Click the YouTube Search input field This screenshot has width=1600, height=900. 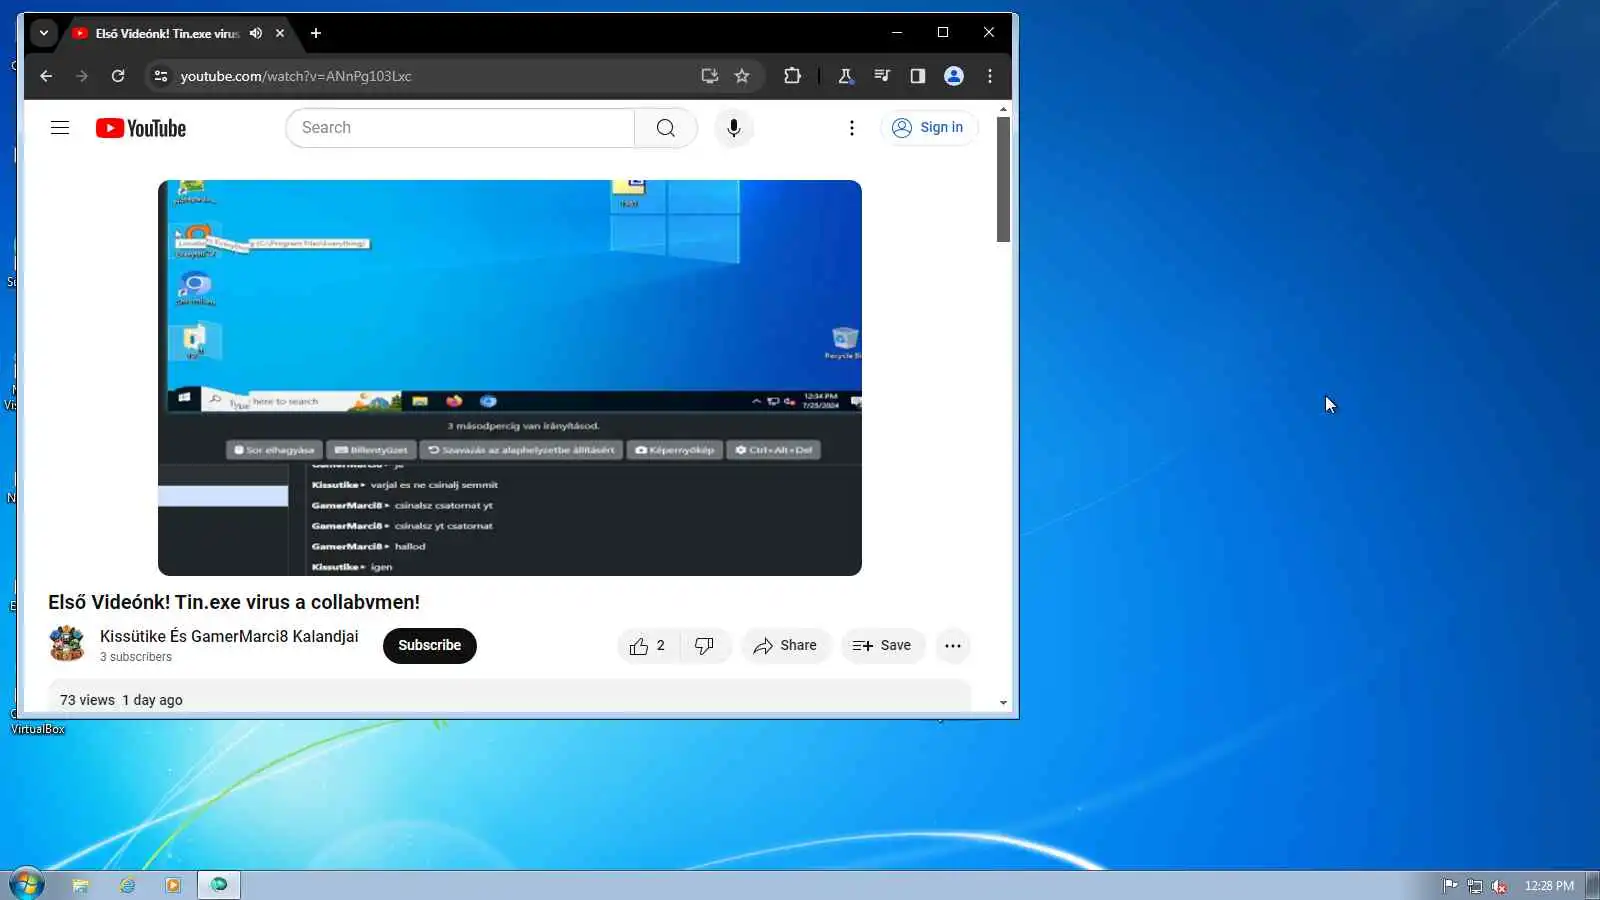coord(460,128)
